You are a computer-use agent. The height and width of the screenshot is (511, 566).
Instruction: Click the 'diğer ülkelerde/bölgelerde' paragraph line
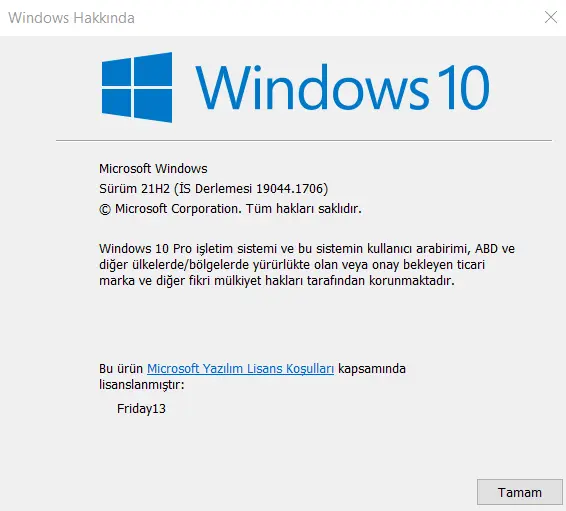[292, 265]
